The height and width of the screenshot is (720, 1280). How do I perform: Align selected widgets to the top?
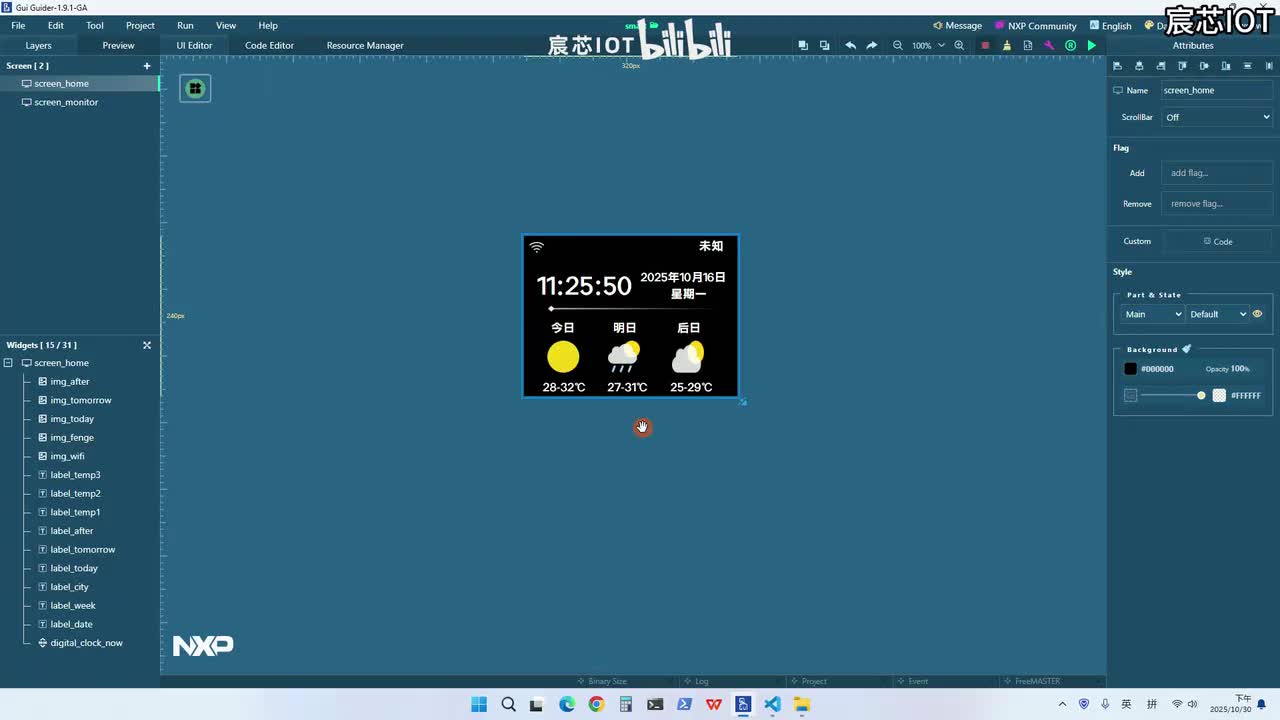pyautogui.click(x=1182, y=66)
